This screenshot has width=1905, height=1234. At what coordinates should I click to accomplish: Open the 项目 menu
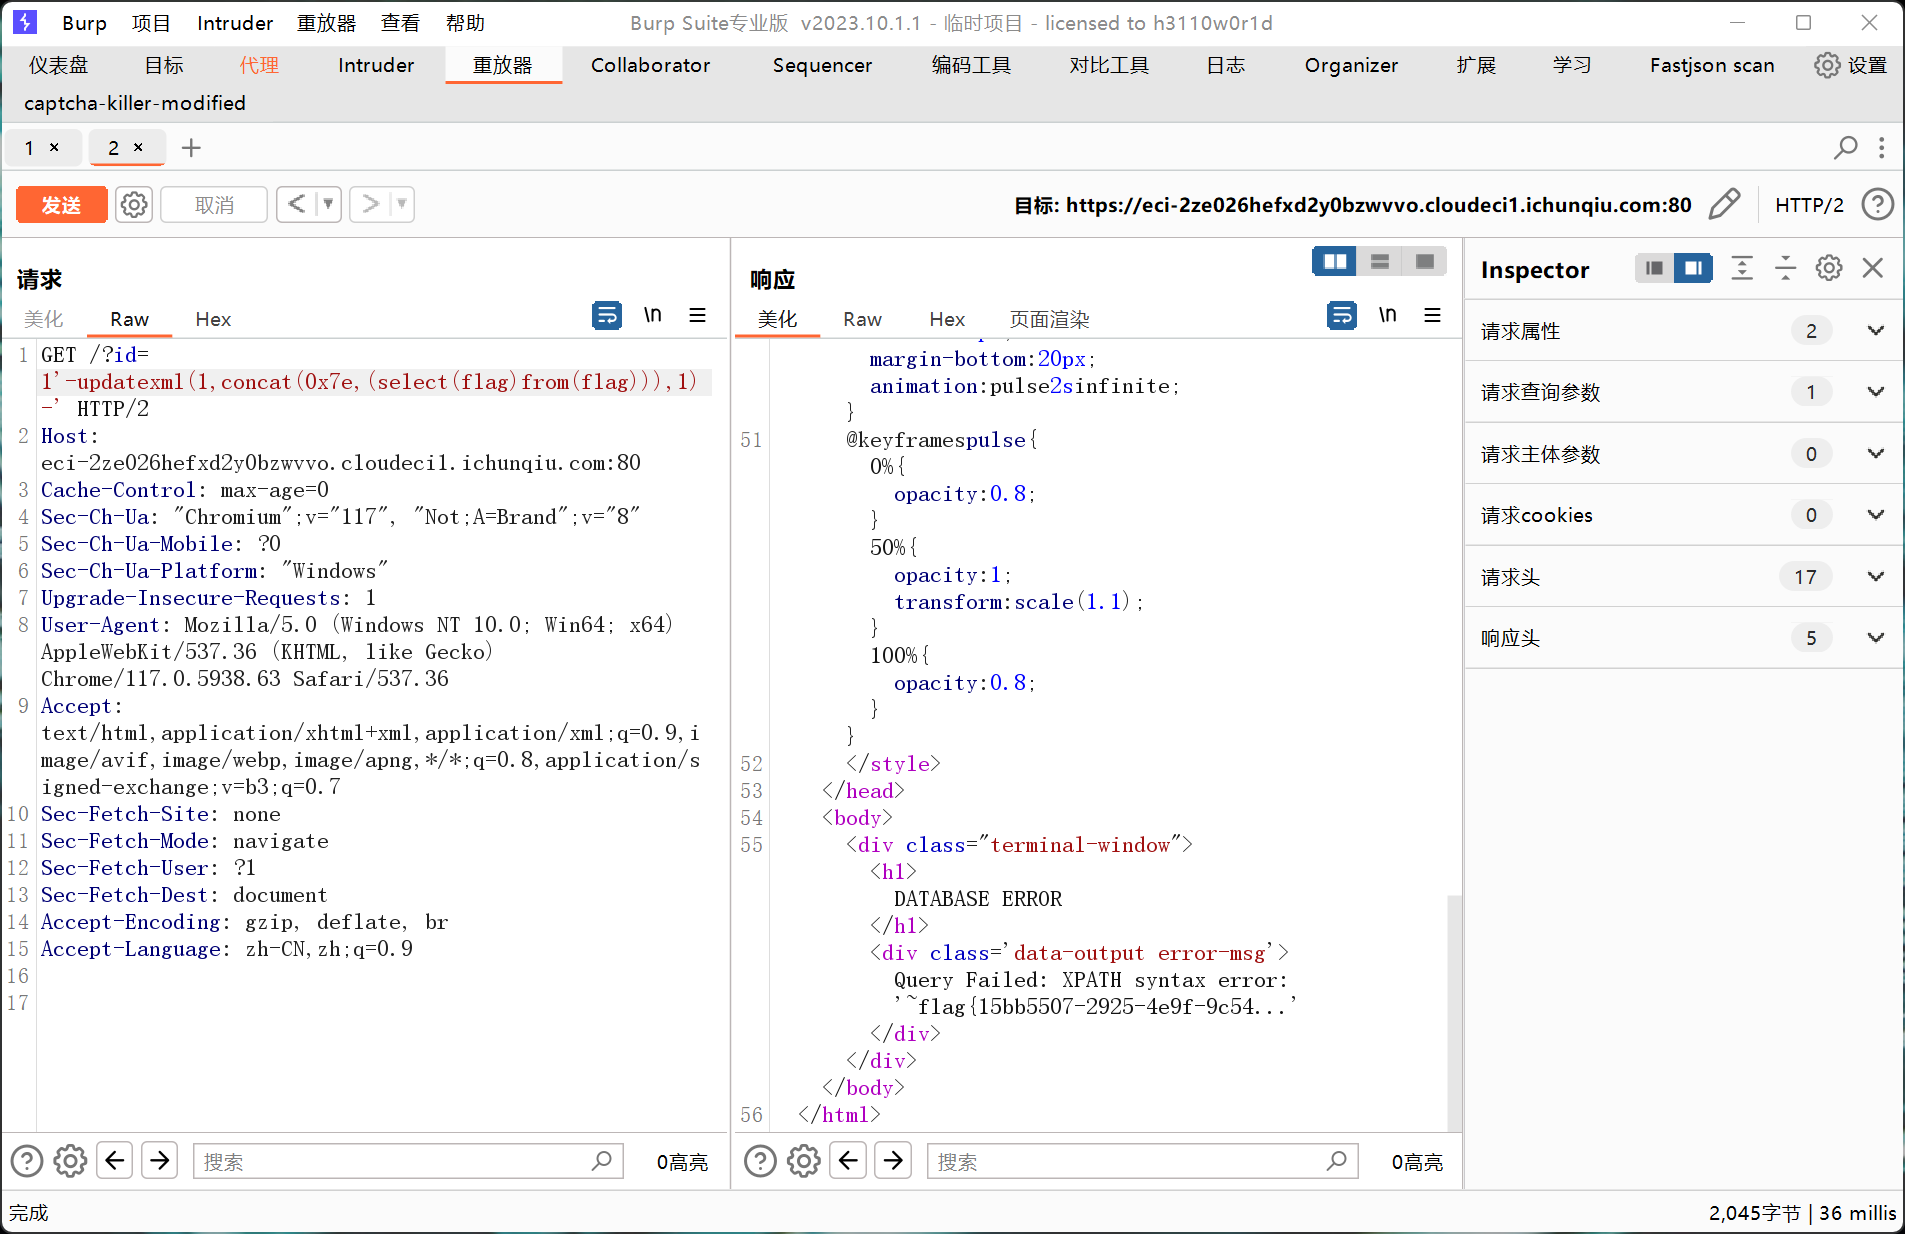coord(151,23)
